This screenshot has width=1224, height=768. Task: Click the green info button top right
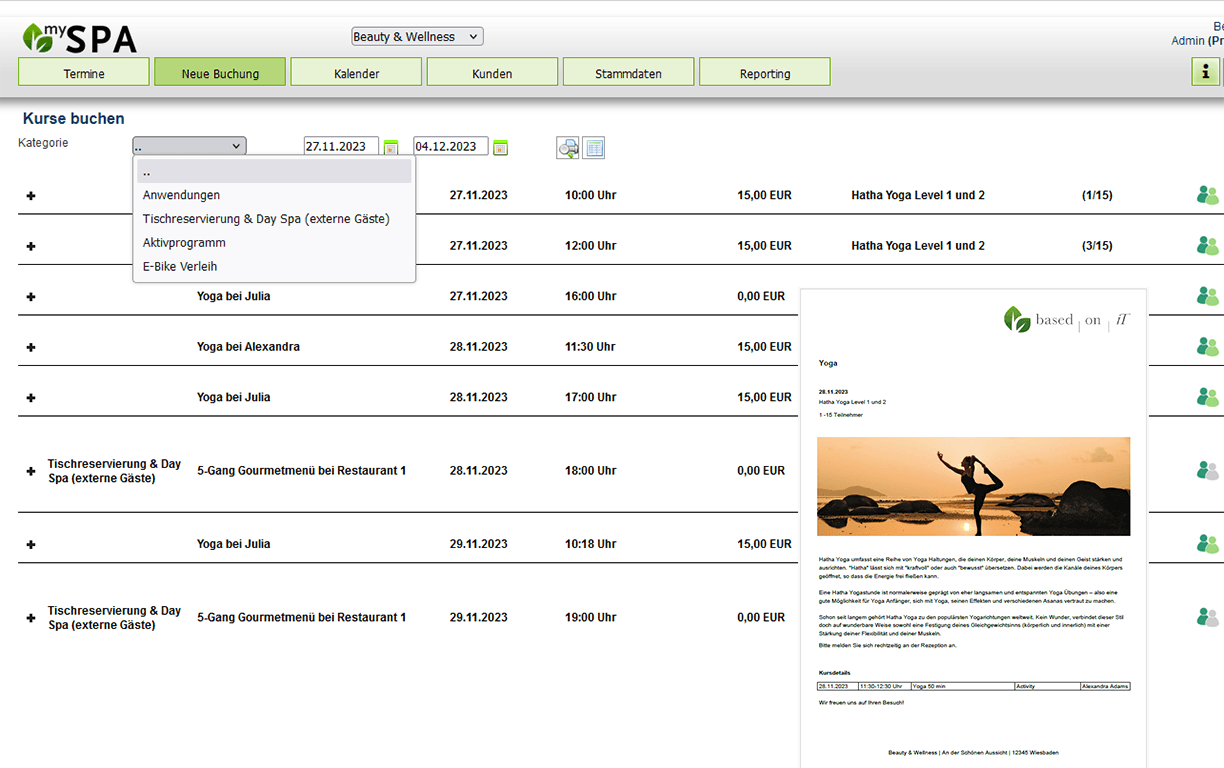(1206, 71)
